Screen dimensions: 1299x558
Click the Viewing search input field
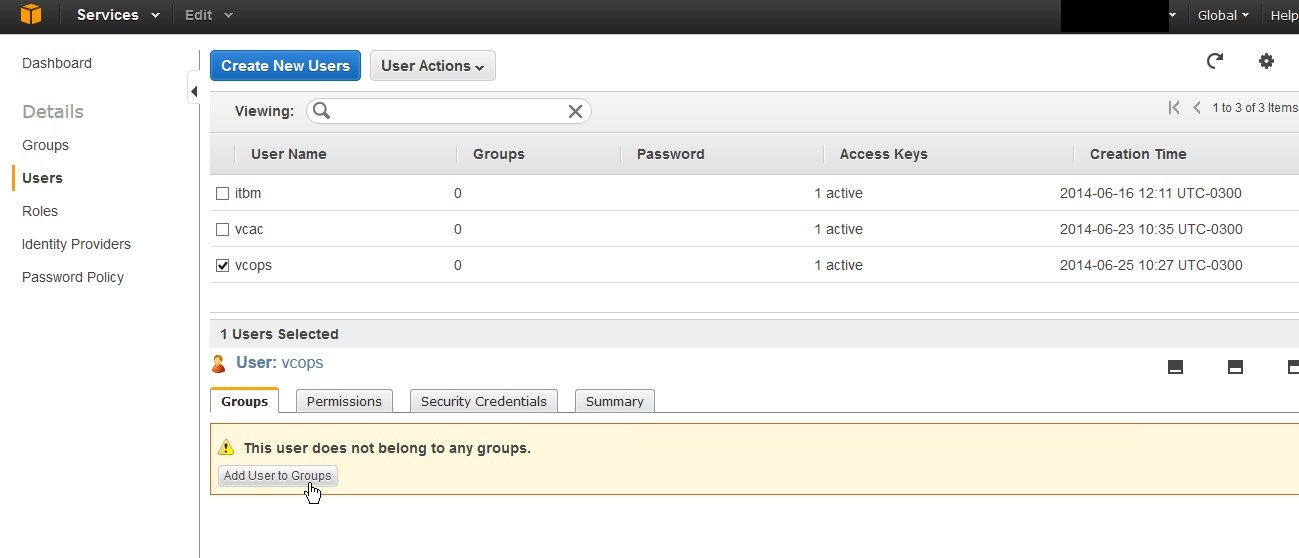[448, 111]
